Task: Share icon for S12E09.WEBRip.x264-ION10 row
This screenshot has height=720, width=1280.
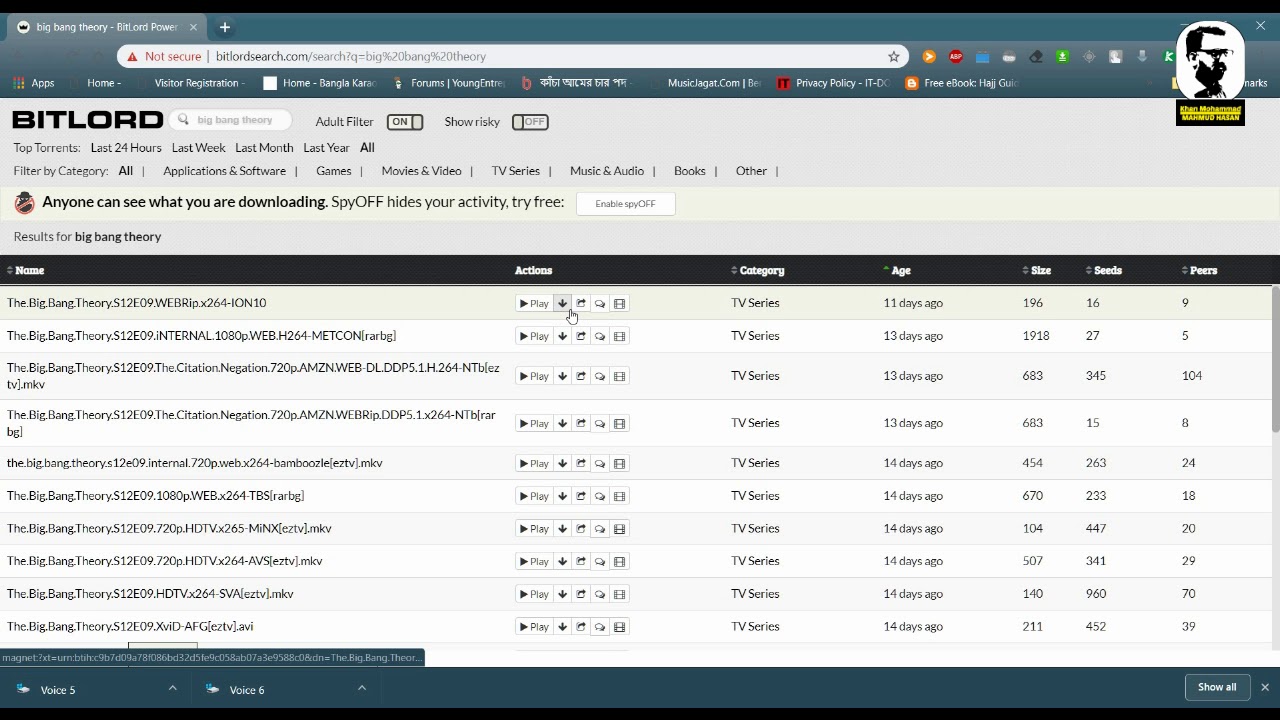Action: (x=581, y=304)
